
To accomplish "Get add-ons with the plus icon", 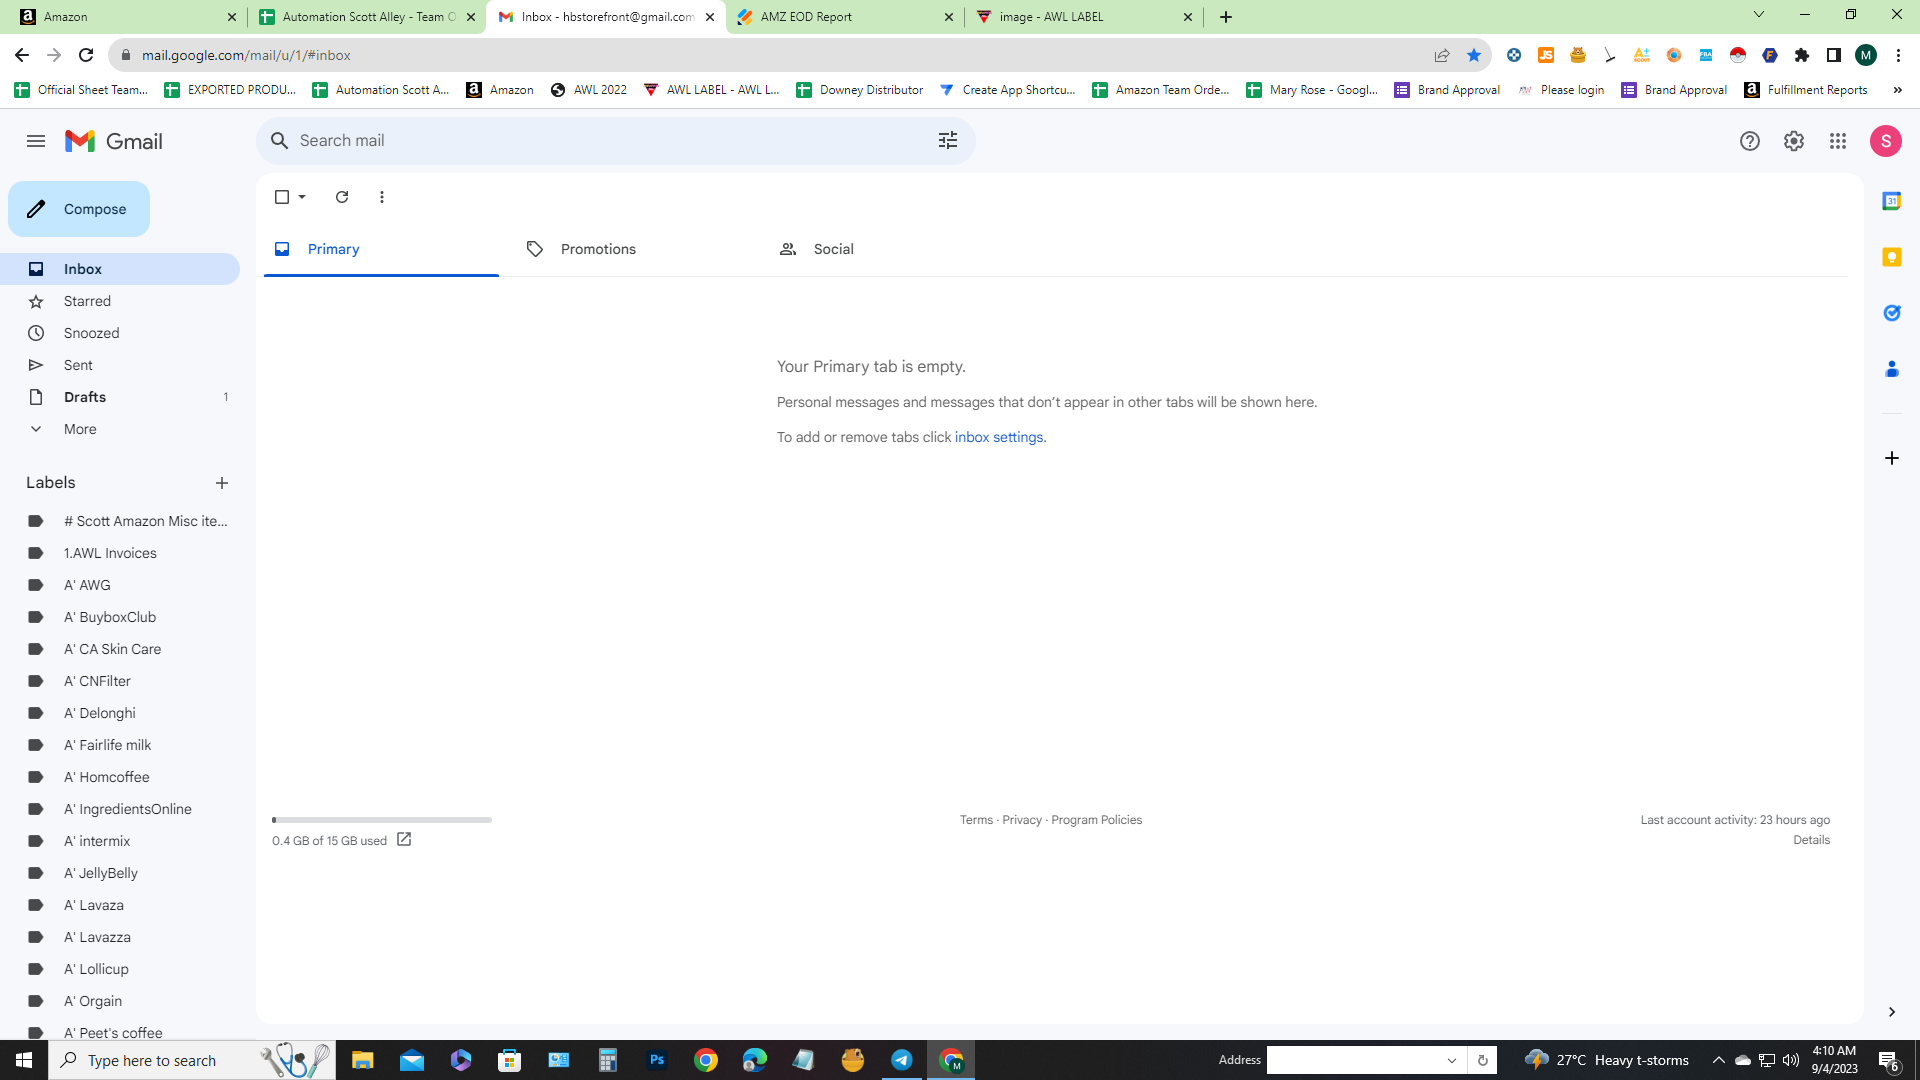I will [x=1891, y=458].
